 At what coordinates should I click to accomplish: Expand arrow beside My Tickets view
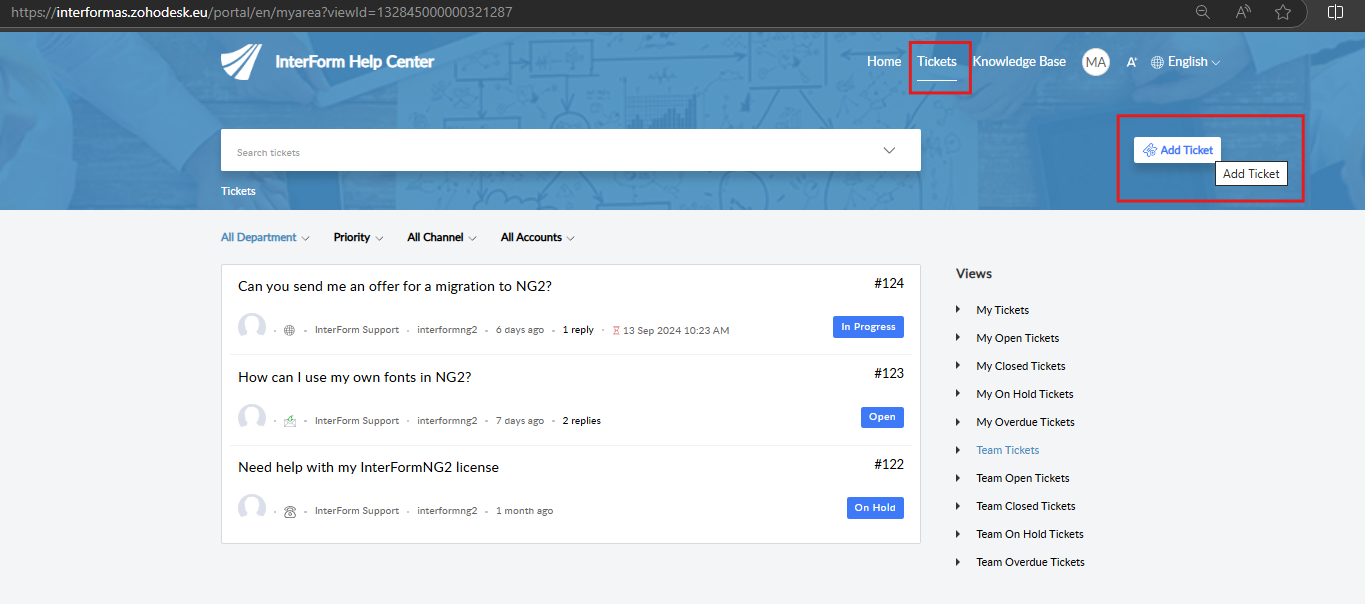coord(958,310)
